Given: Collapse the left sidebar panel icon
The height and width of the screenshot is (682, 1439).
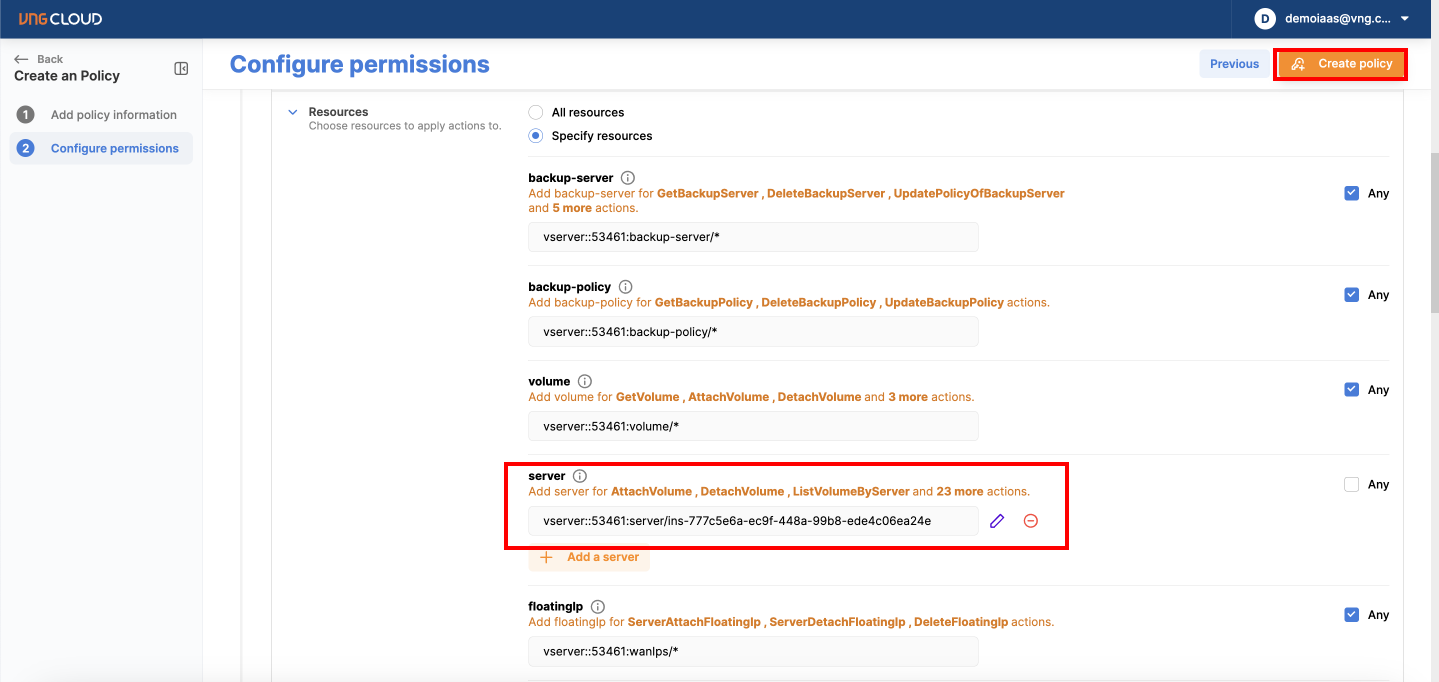Looking at the screenshot, I should 181,69.
